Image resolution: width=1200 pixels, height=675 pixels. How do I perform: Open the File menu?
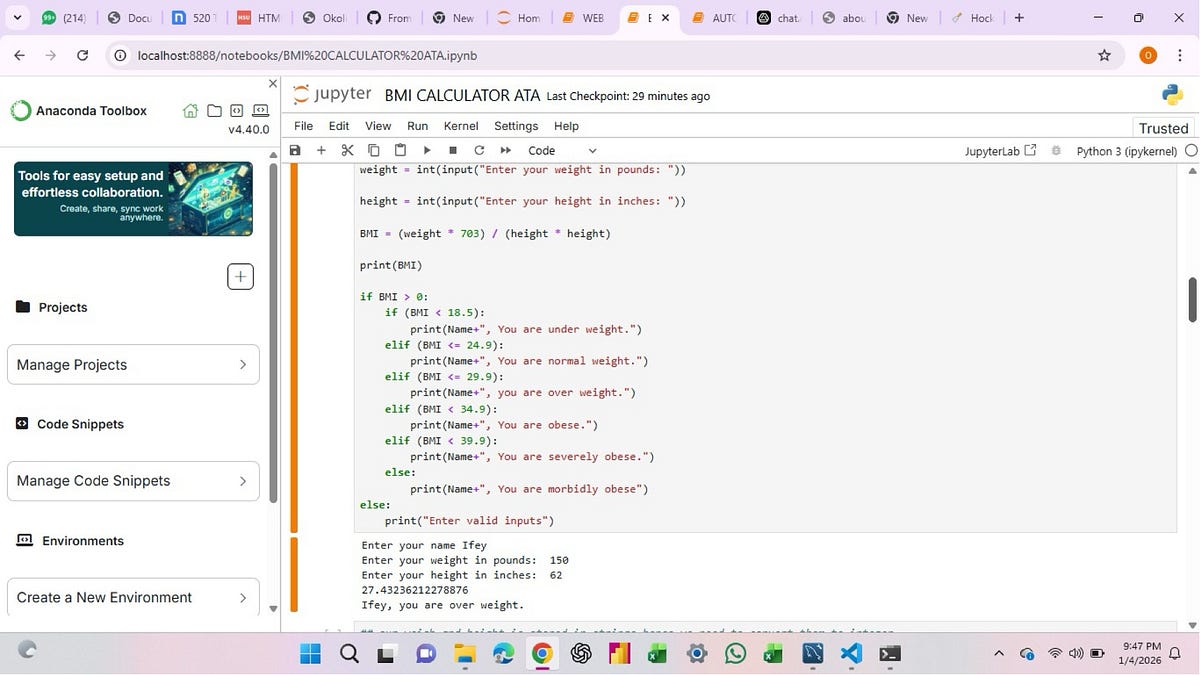303,126
